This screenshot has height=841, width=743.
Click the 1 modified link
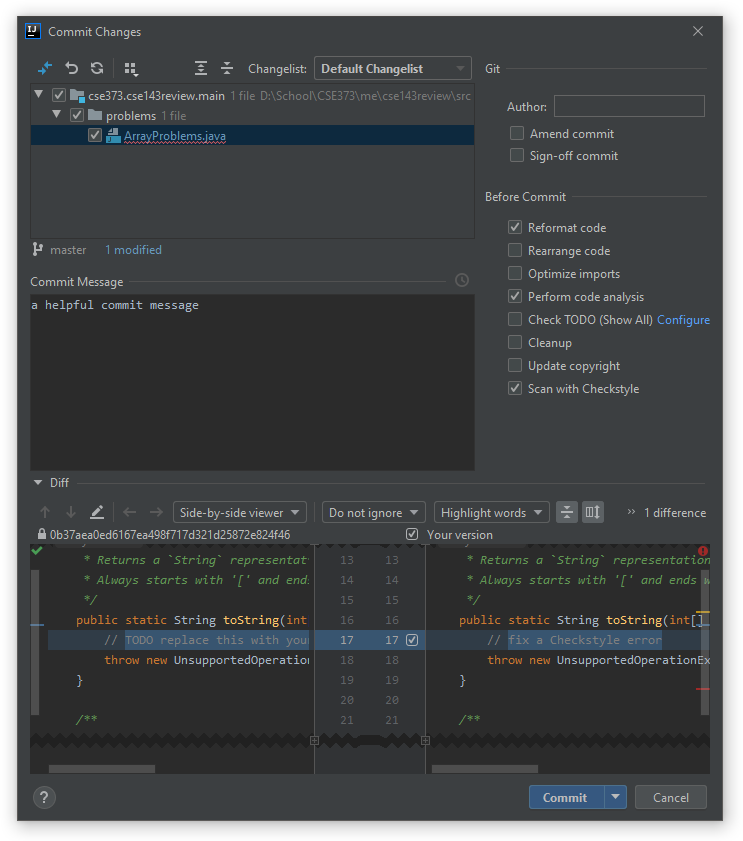coord(133,250)
